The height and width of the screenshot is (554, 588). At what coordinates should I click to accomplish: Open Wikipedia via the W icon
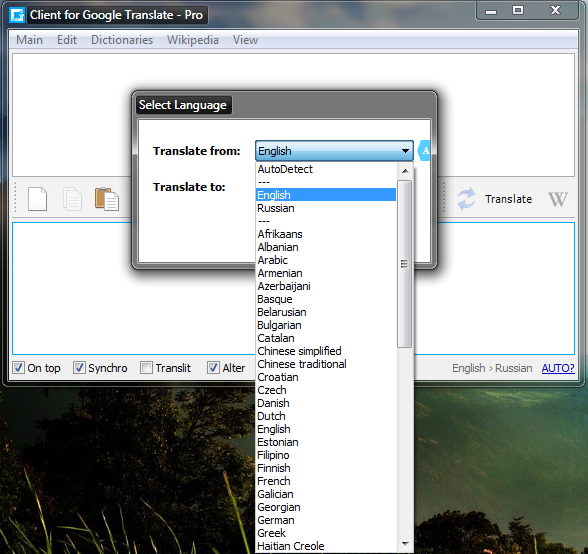(558, 199)
